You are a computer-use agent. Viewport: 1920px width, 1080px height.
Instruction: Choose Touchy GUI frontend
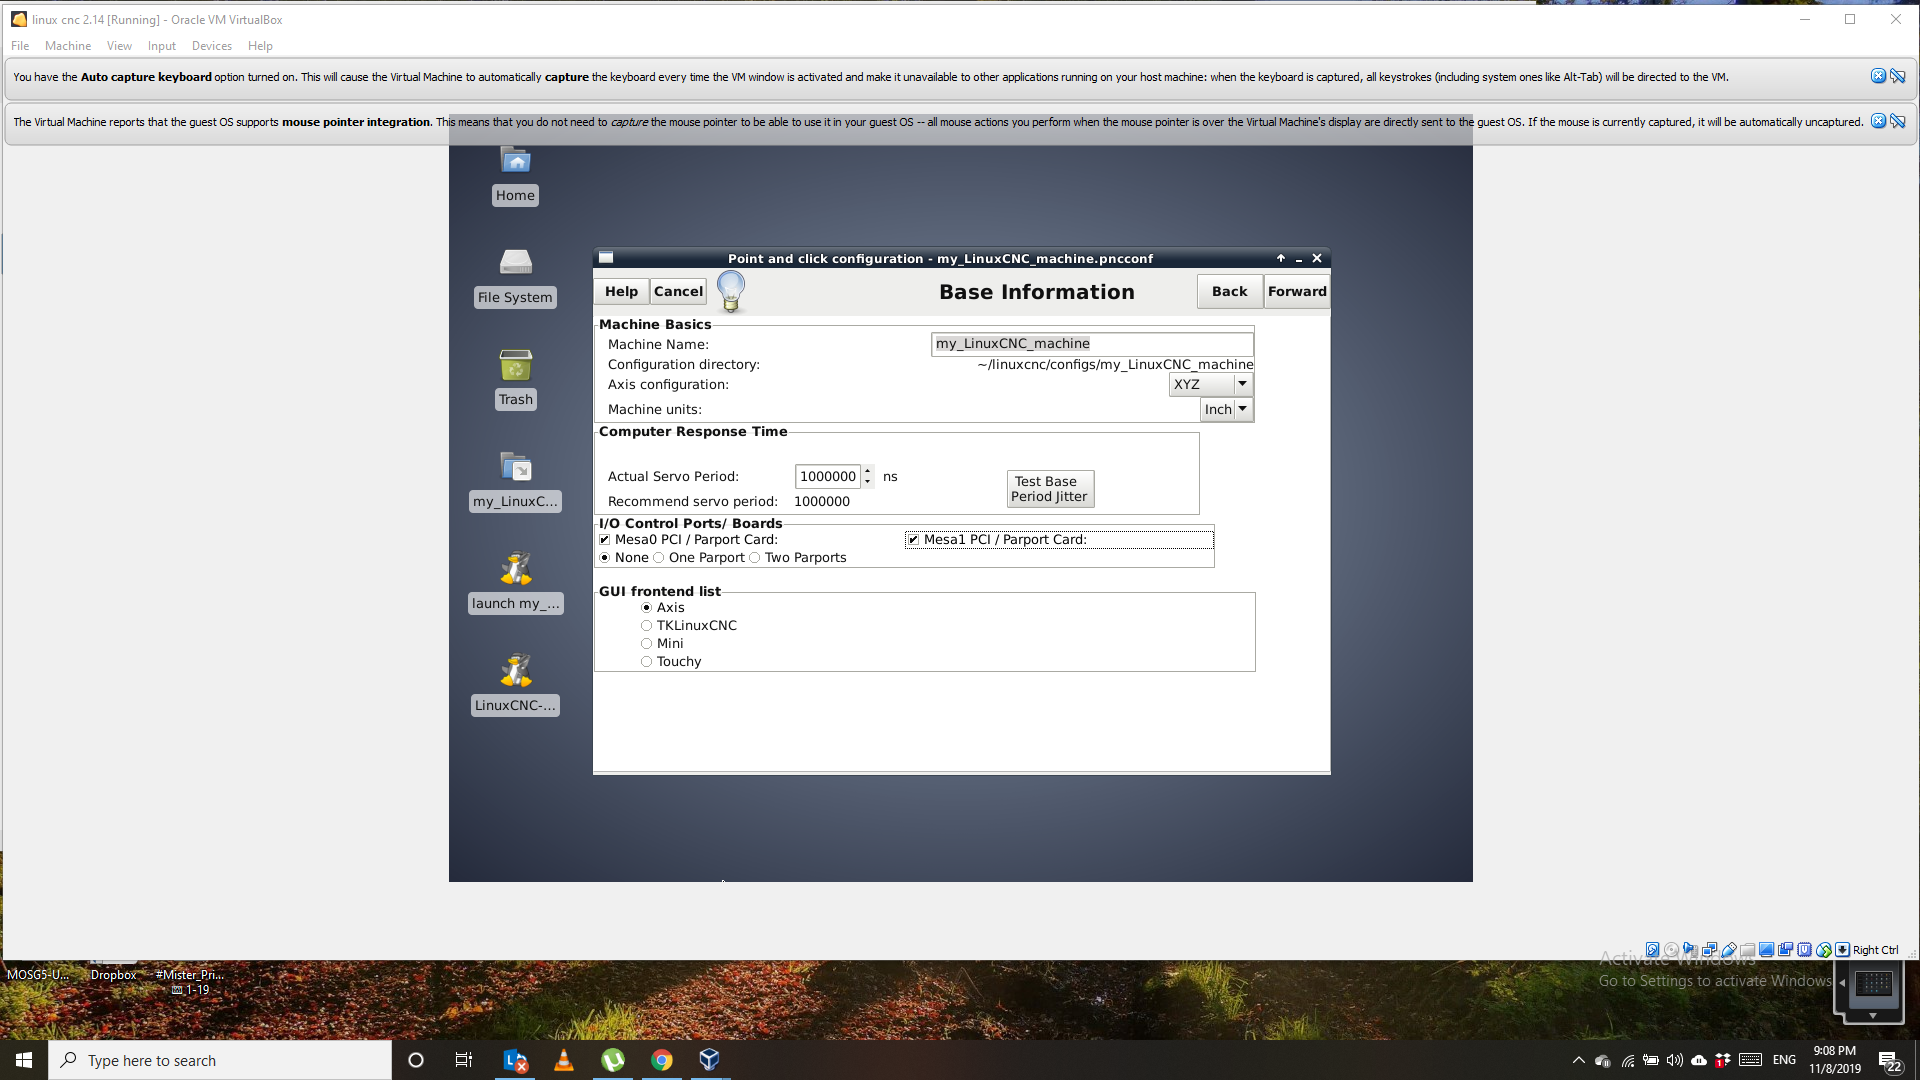646,661
